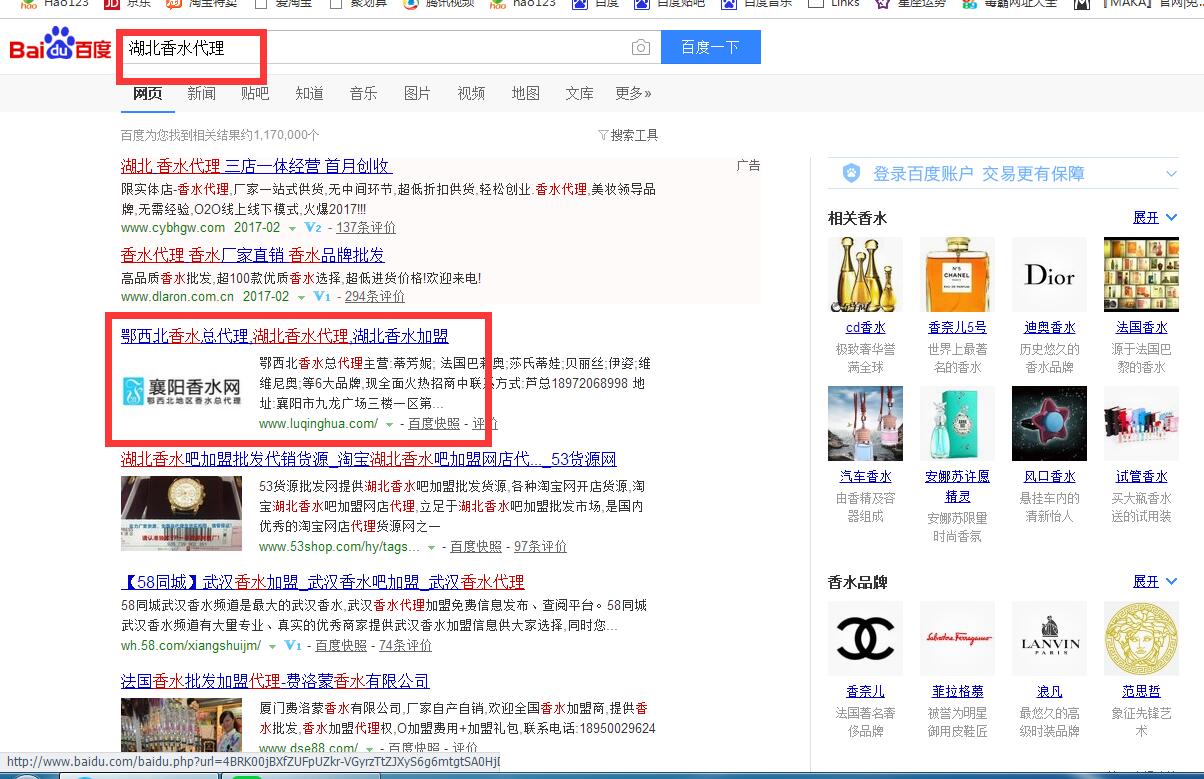The width and height of the screenshot is (1204, 779).
Task: Open the cd香水 bottle picture
Action: 865,274
